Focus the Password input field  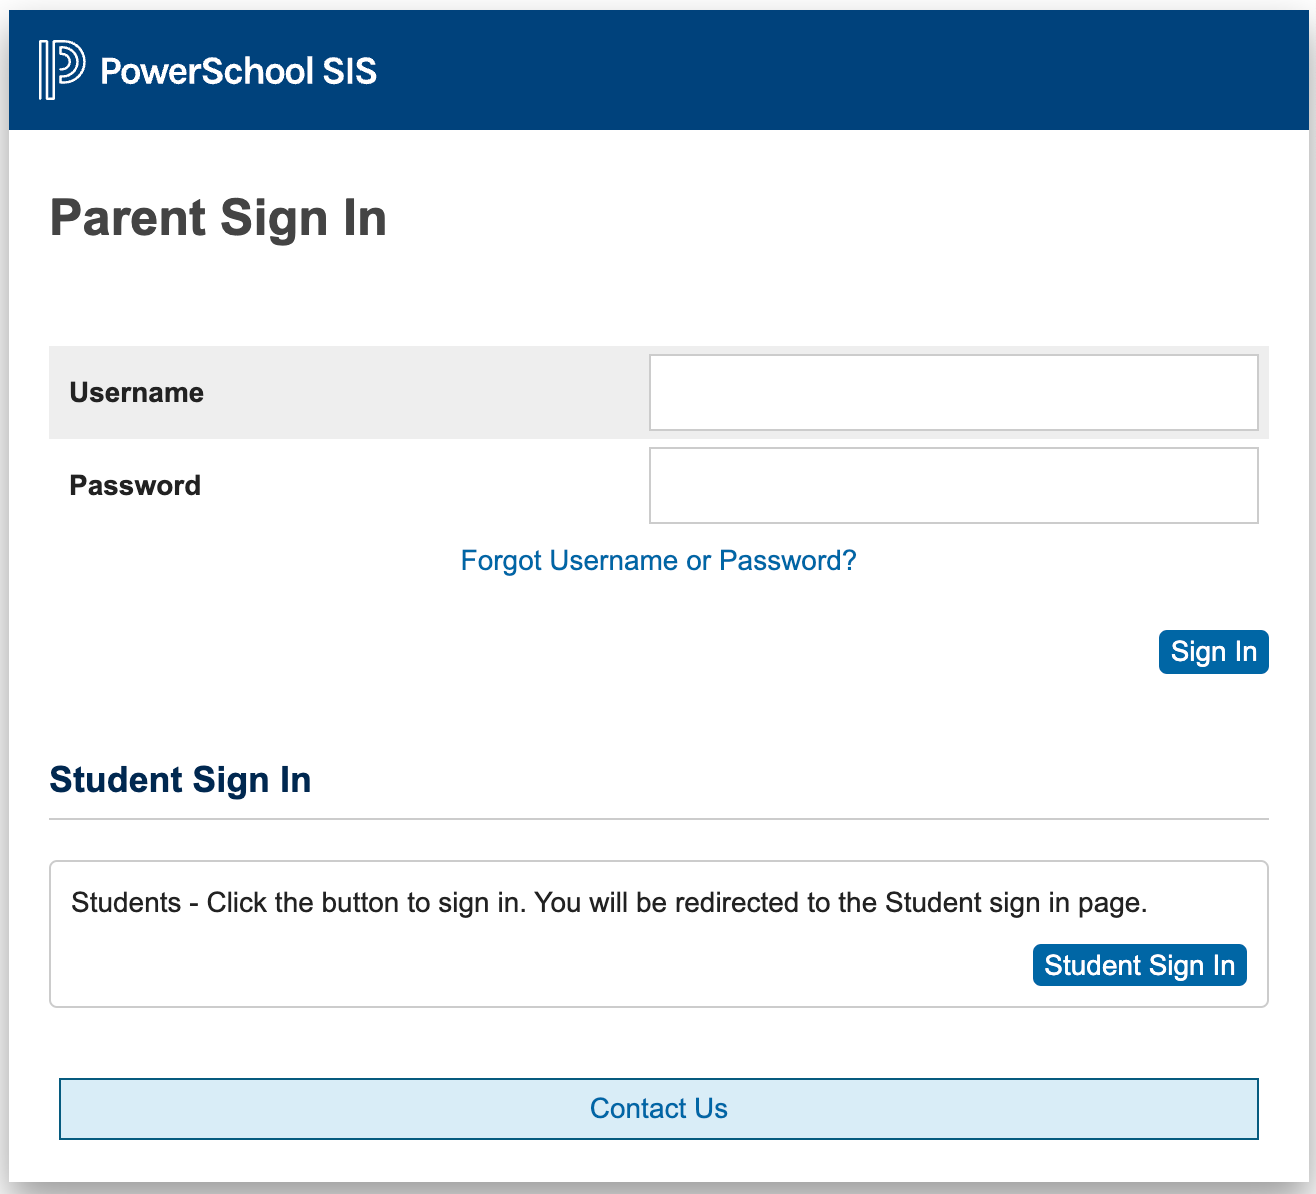point(953,485)
